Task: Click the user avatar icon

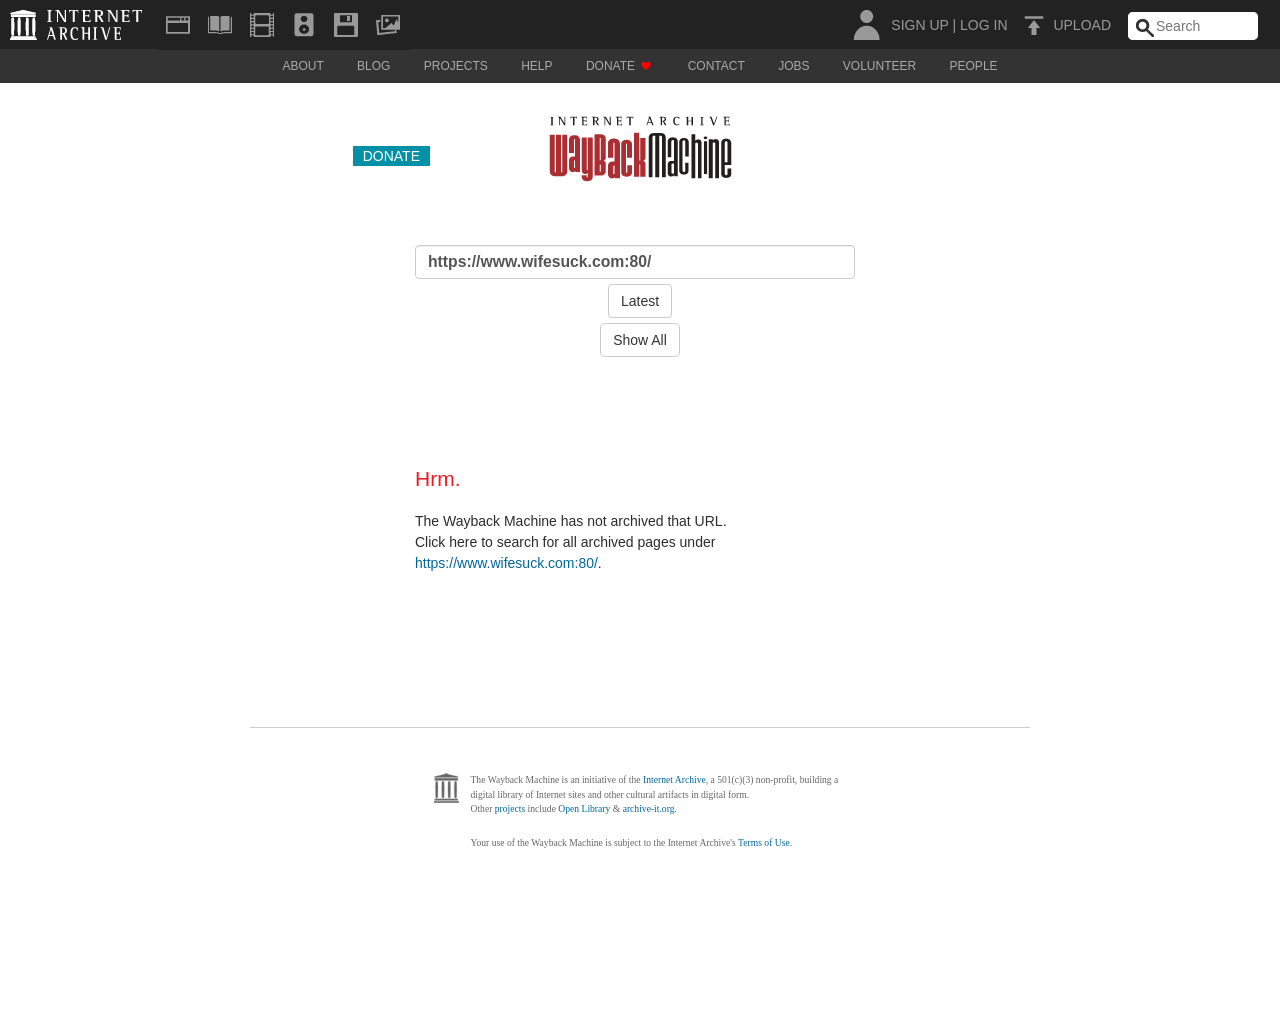Action: click(866, 25)
